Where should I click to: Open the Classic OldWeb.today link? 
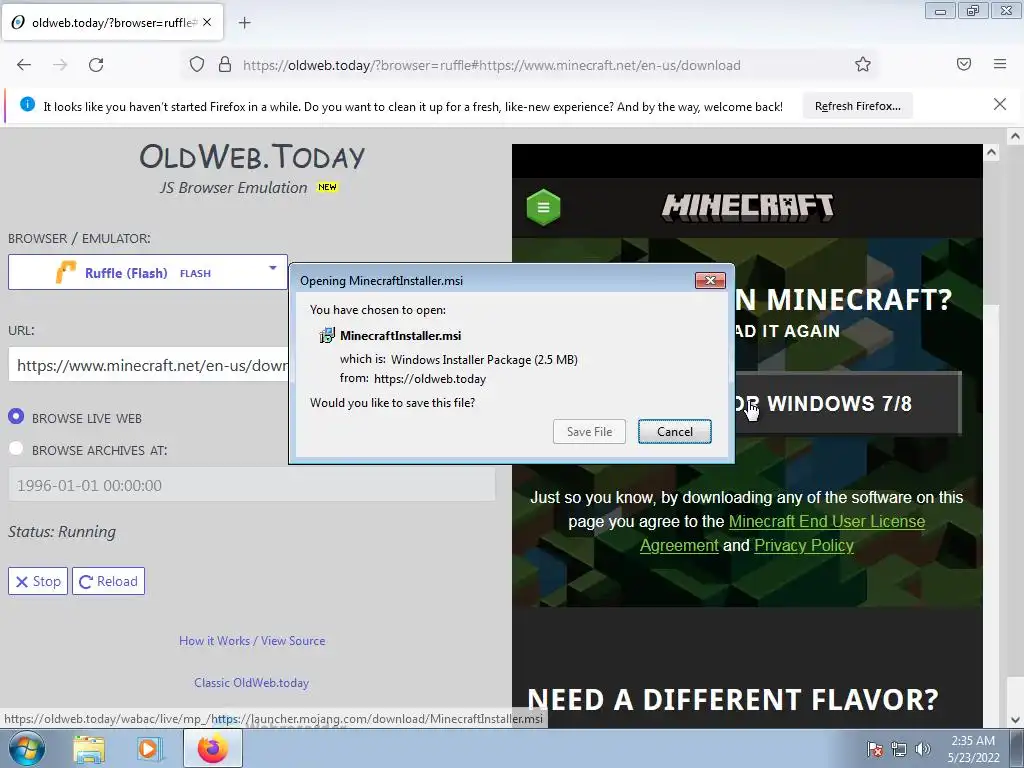pos(251,682)
